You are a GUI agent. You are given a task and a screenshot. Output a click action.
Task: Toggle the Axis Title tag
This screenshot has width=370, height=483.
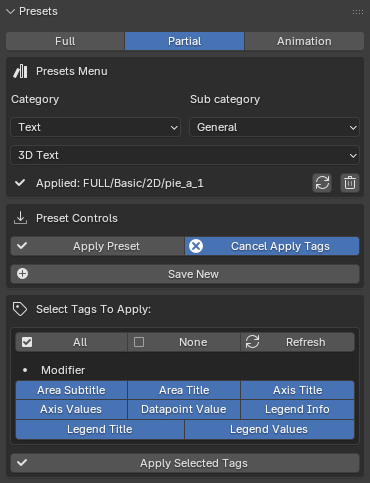pos(297,390)
